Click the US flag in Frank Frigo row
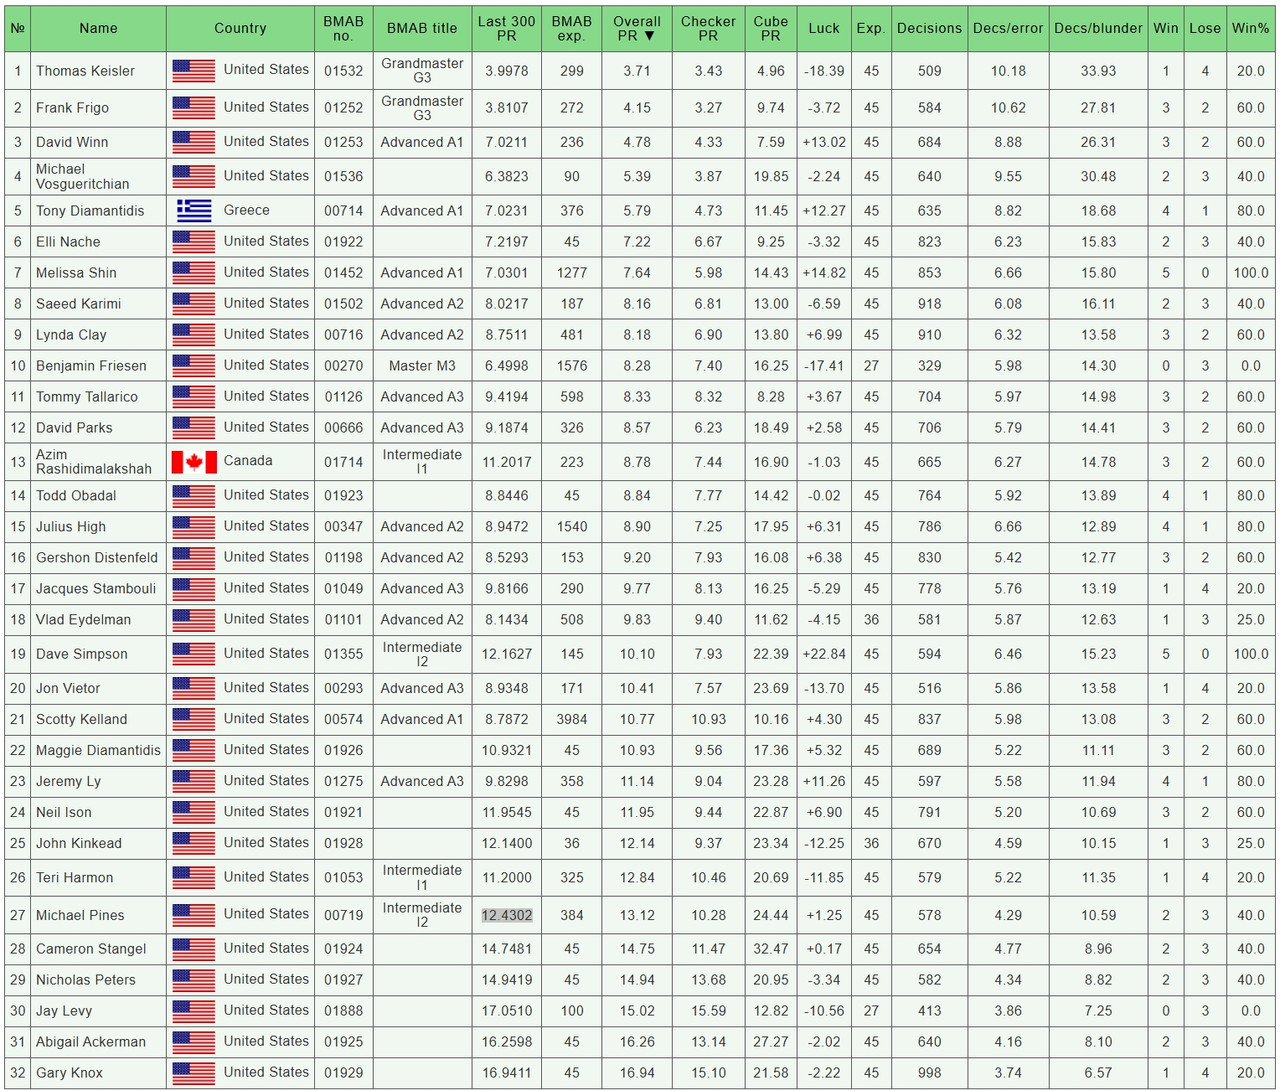The image size is (1280, 1092). (194, 108)
